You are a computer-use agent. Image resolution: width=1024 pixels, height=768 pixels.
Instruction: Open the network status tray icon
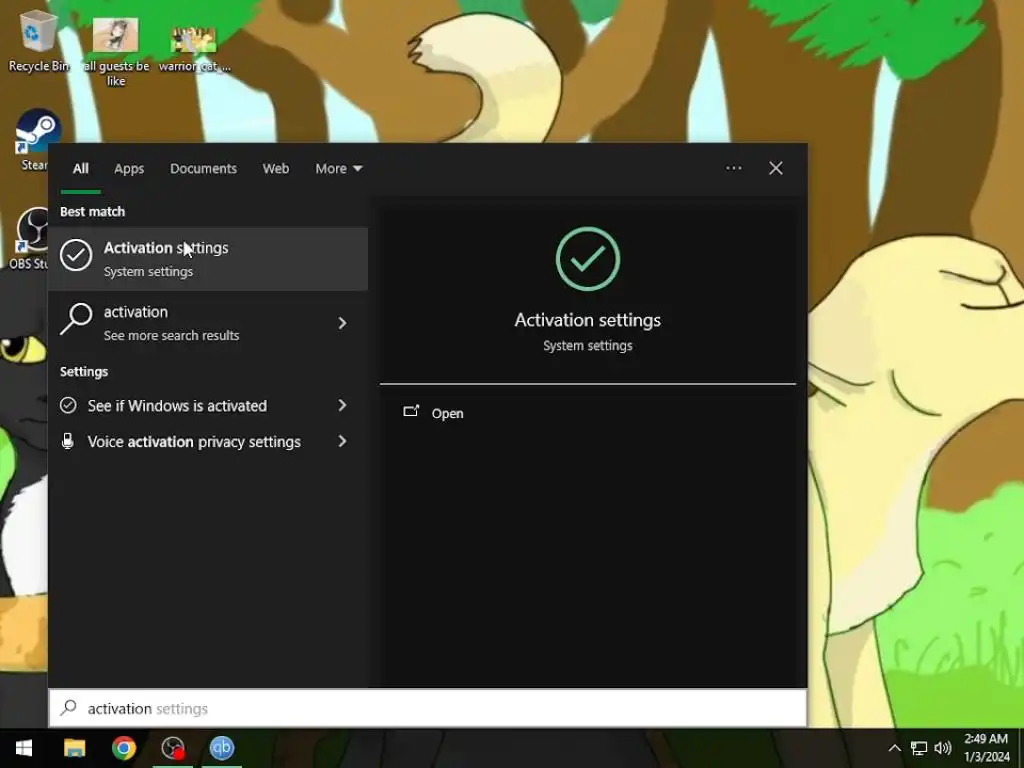click(919, 748)
